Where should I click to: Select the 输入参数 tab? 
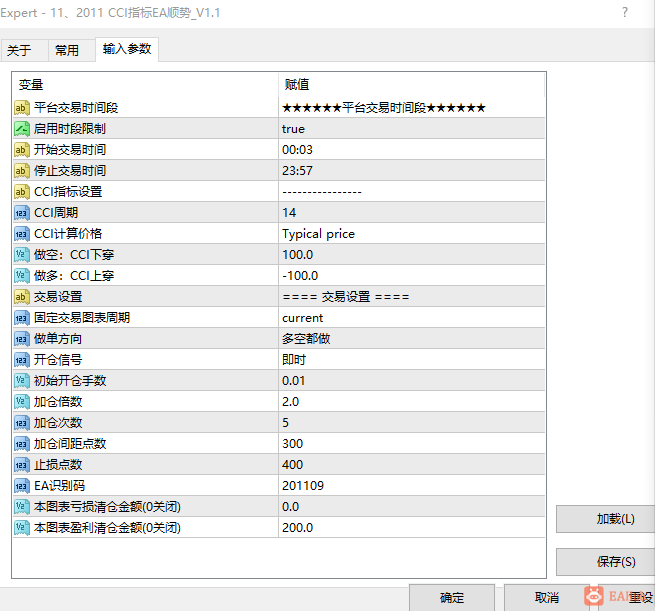(x=127, y=49)
